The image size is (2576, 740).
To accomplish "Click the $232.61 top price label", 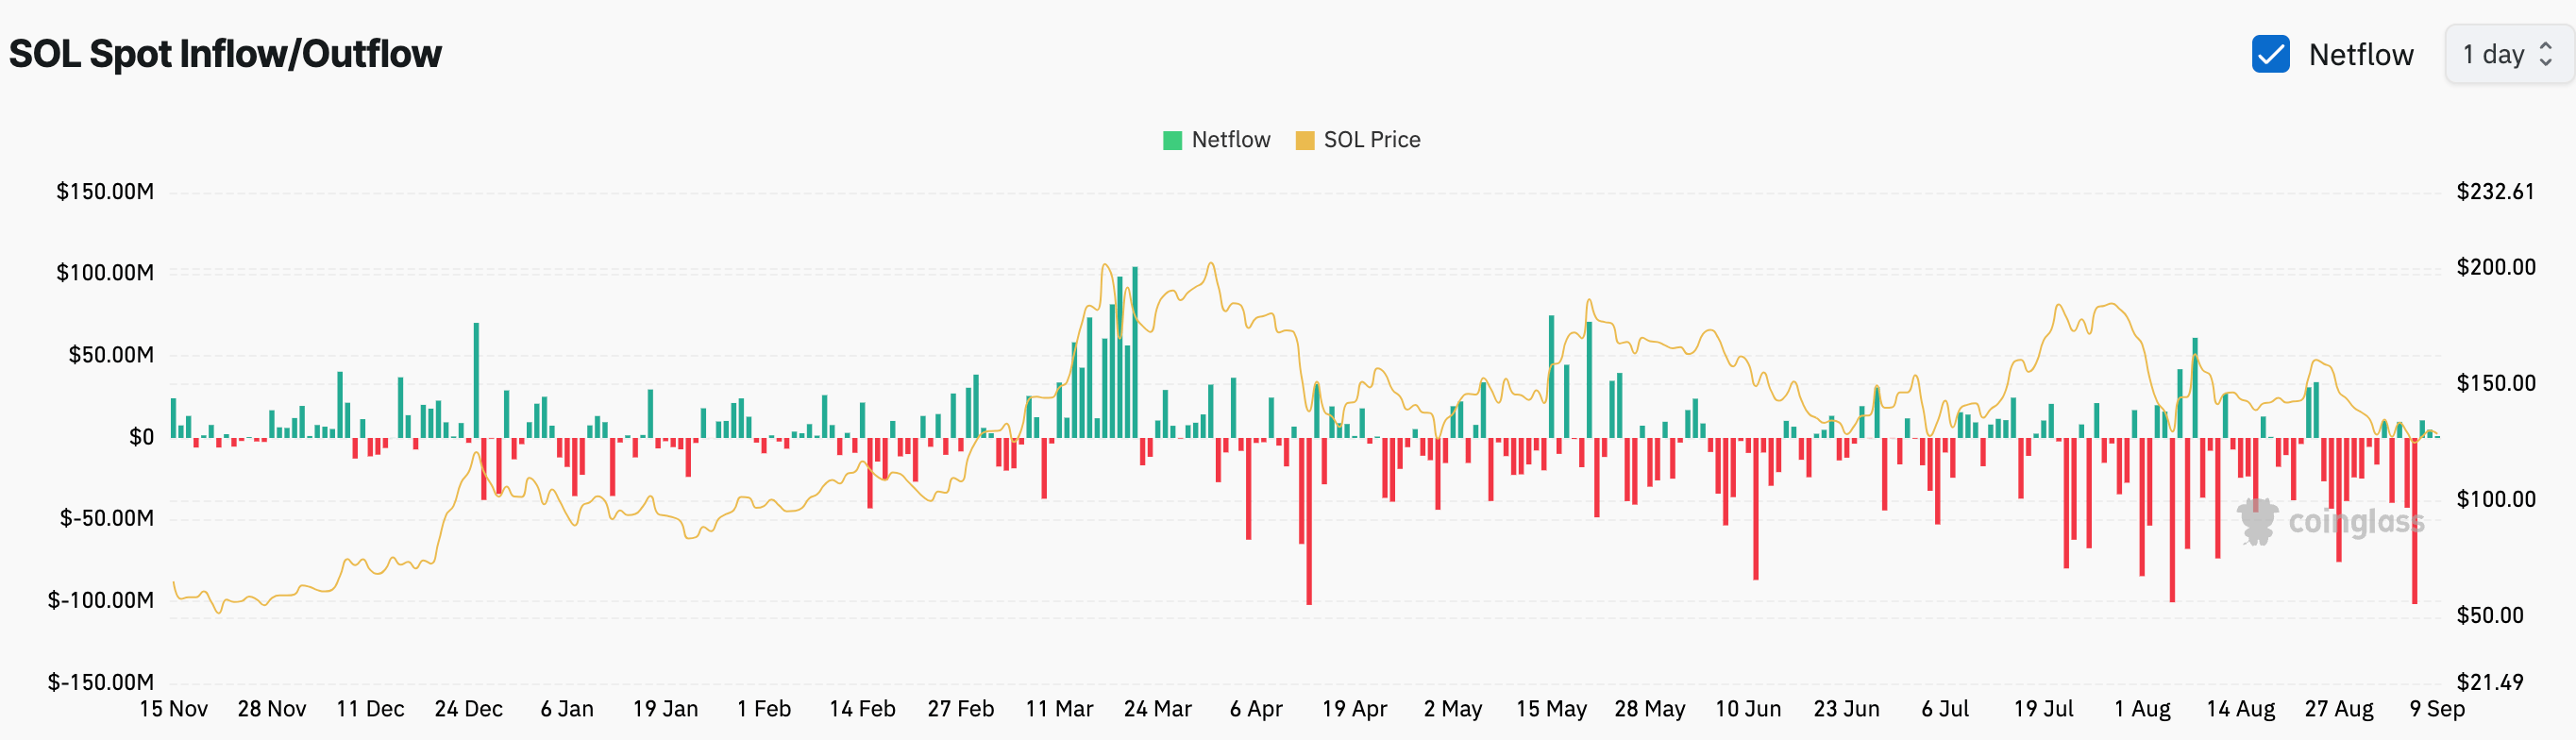I will click(x=2495, y=191).
